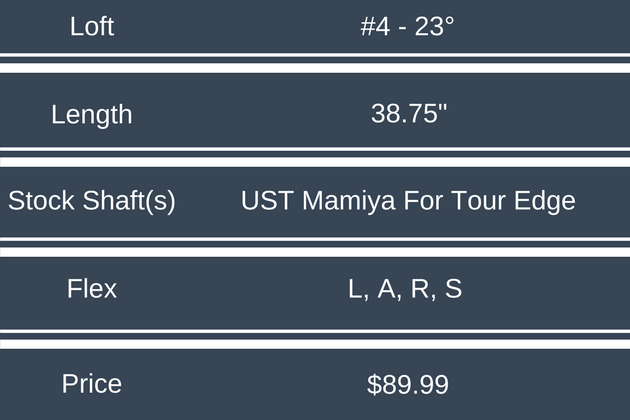630x420 pixels.
Task: Click the Price row label
Action: click(x=92, y=383)
